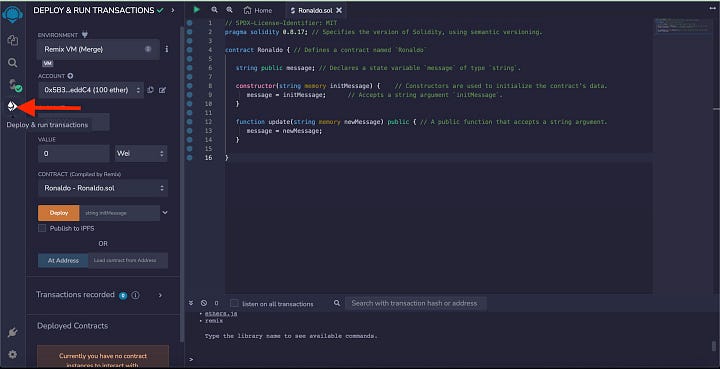Screen dimensions: 720x369
Task: Click the edit icon beside the account
Action: point(162,90)
